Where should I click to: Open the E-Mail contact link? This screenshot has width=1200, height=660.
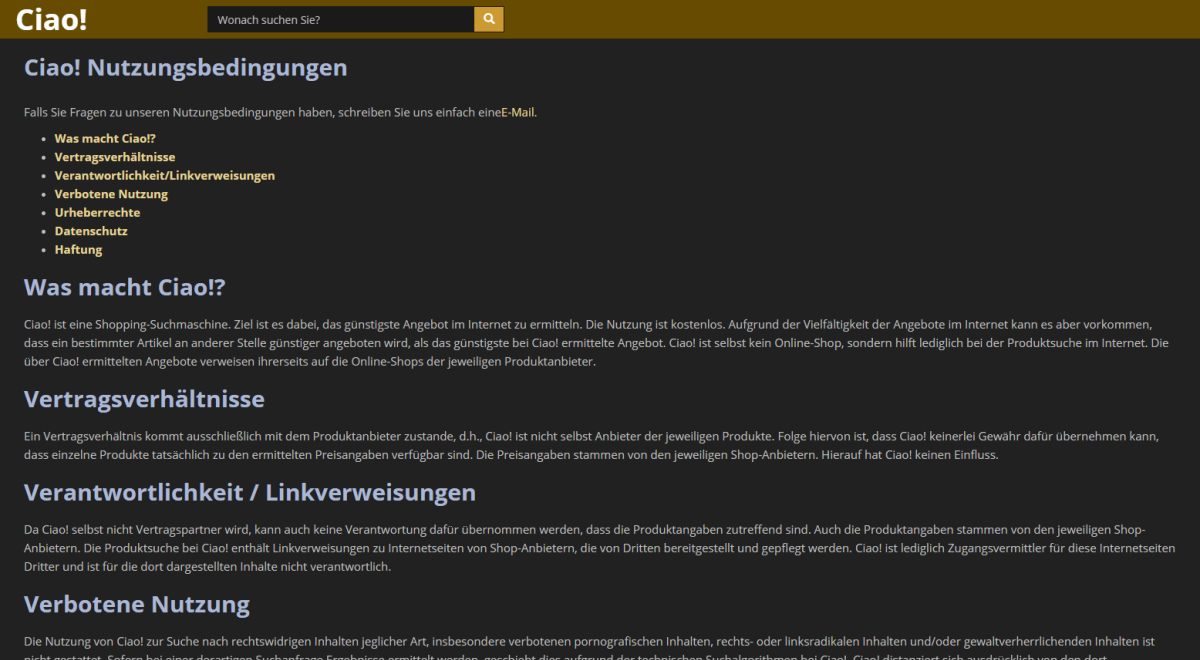pos(519,112)
